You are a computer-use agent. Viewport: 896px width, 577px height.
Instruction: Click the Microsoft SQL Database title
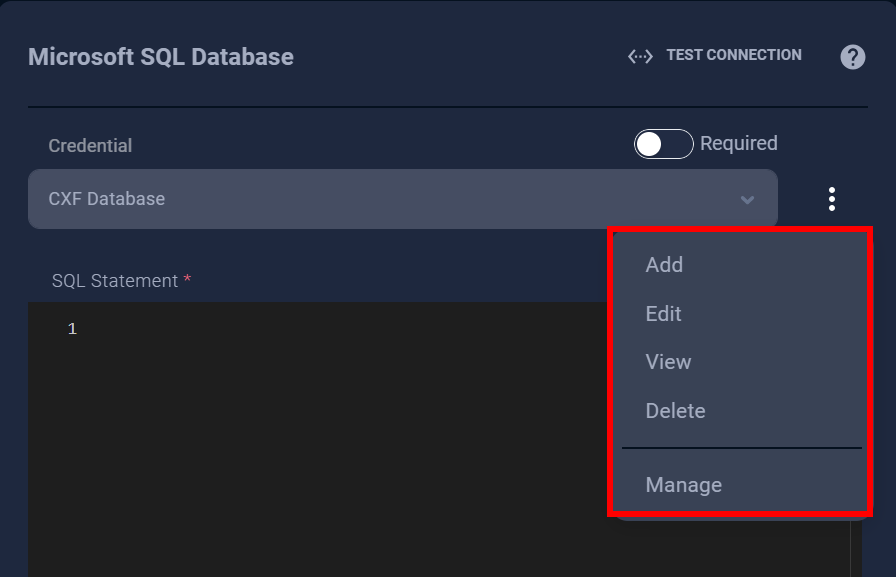point(161,56)
